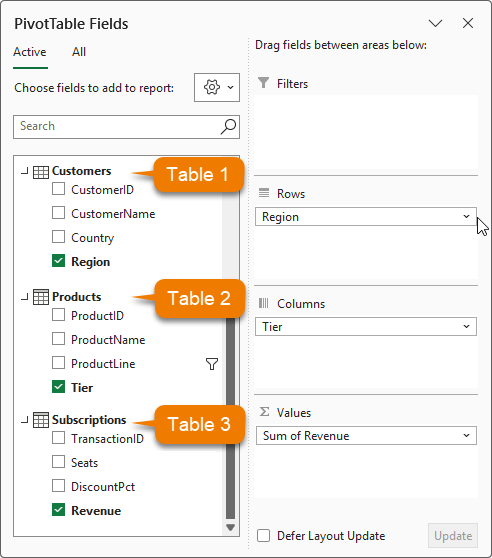
Task: Click the field list scroll down arrow
Action: click(231, 527)
